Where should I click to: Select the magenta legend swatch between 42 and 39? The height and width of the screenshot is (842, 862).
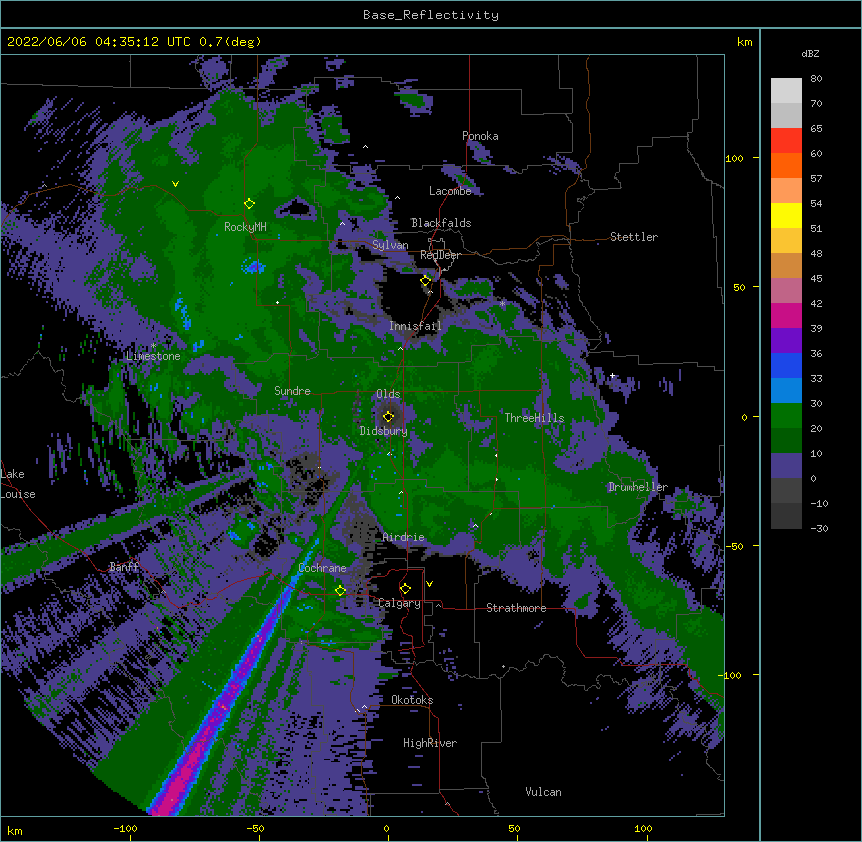click(786, 315)
